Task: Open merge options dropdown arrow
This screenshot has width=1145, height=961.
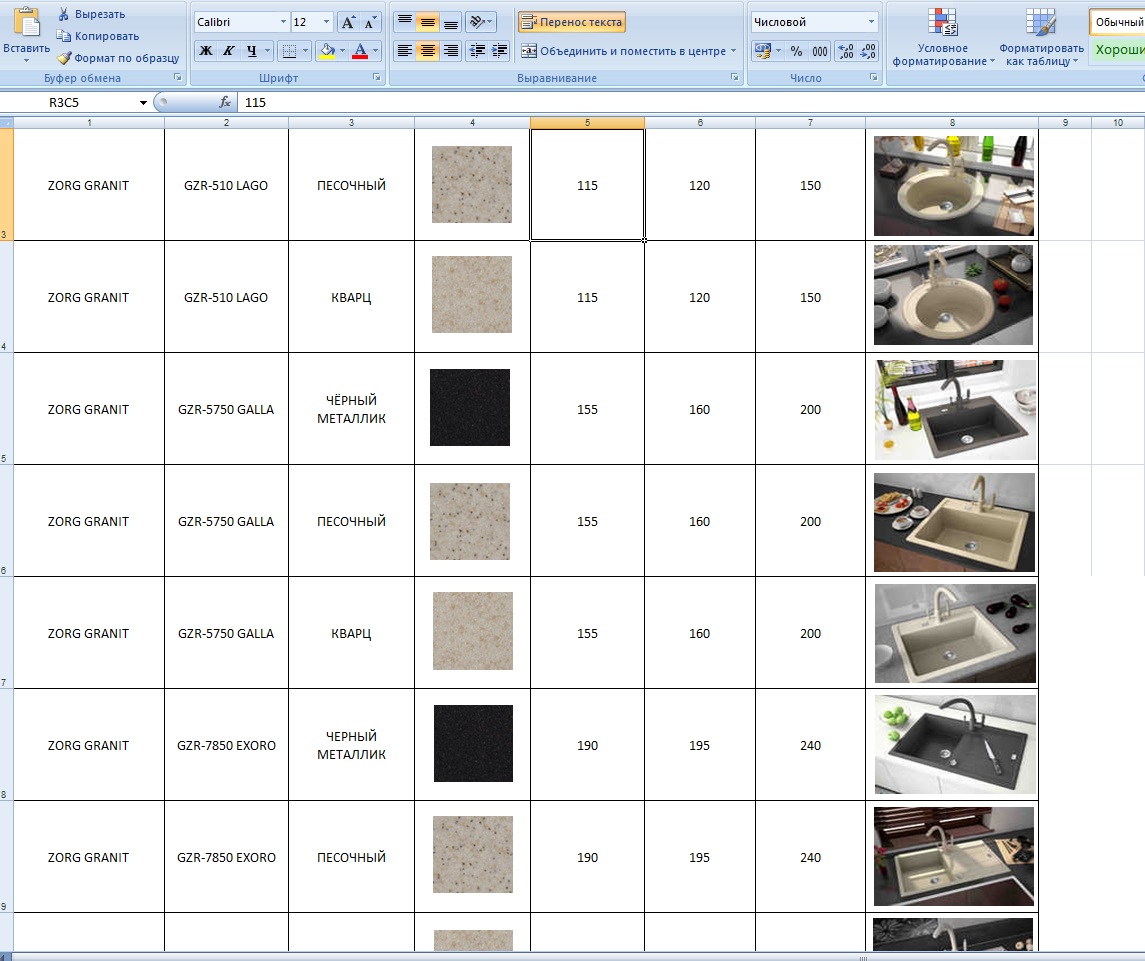Action: (733, 51)
